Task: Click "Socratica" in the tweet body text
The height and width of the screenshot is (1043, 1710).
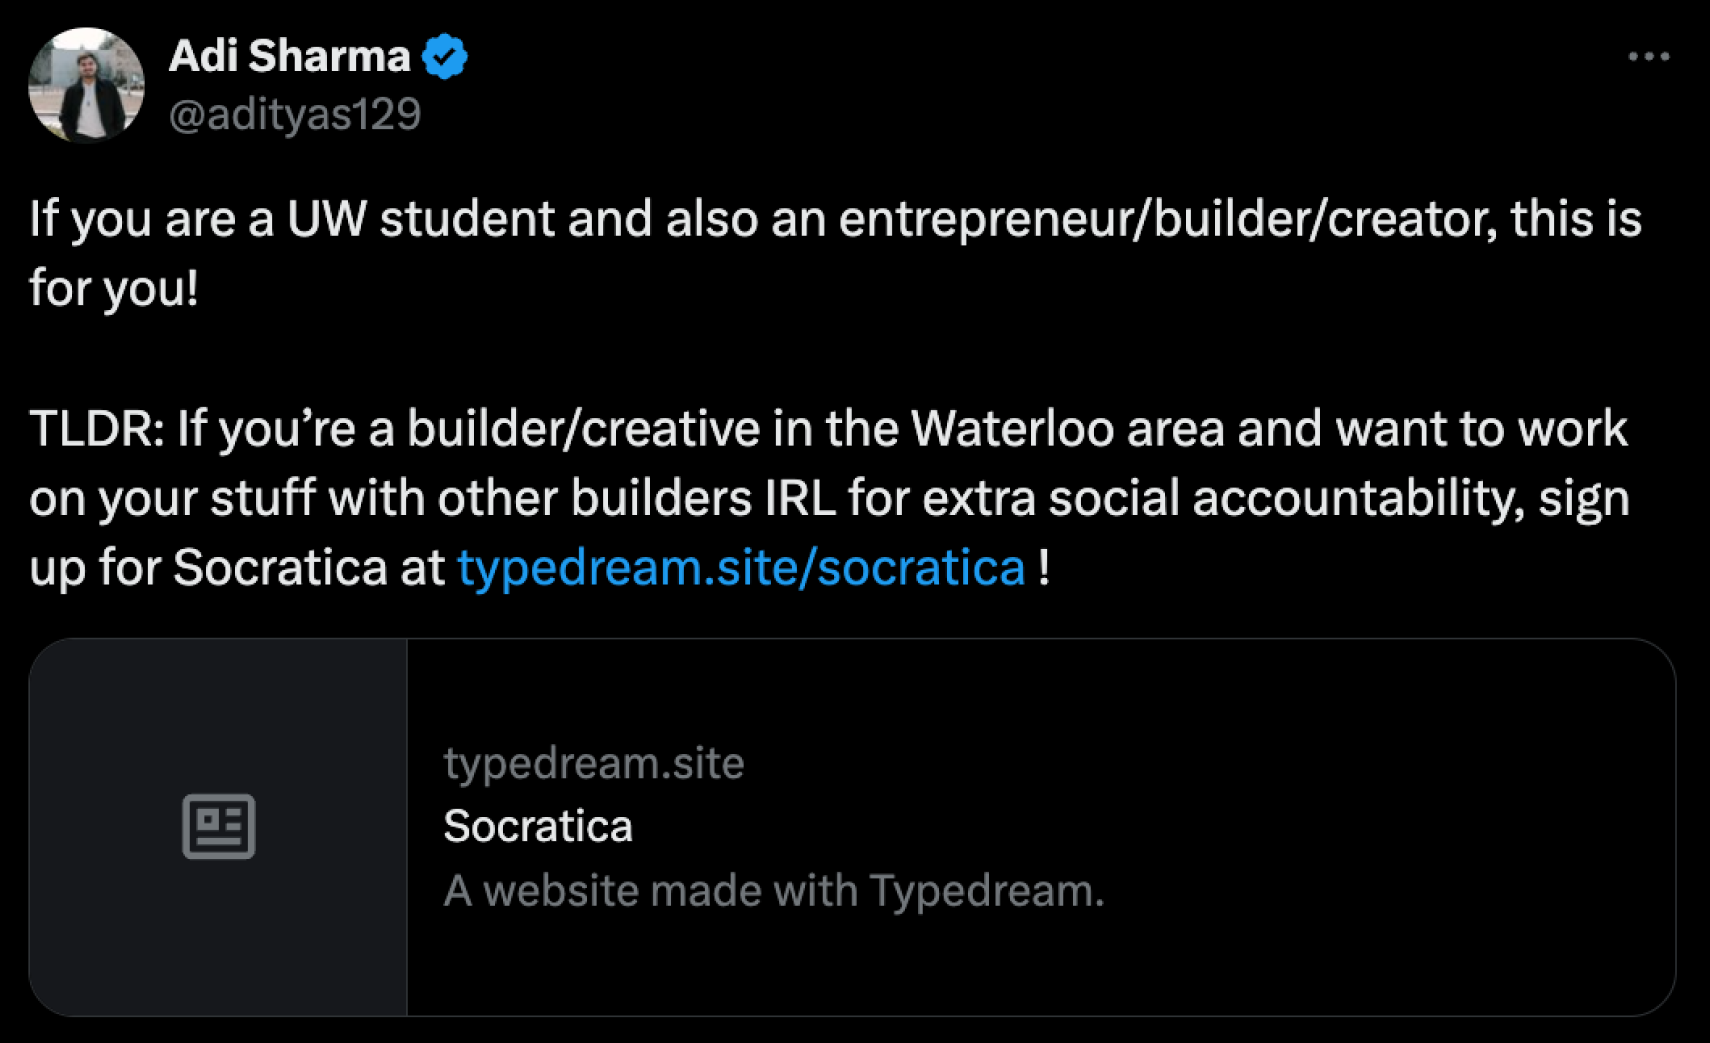Action: (280, 568)
